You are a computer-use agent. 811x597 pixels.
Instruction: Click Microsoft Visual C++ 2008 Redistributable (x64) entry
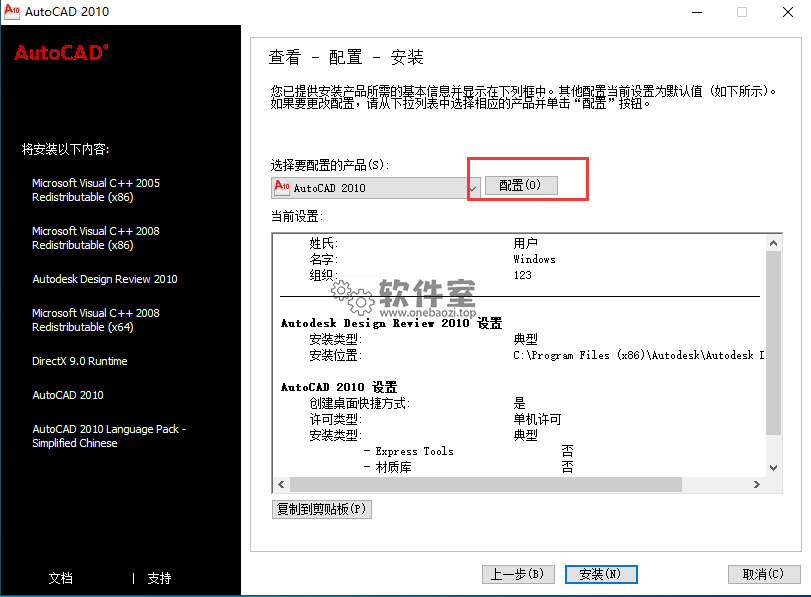tap(96, 320)
